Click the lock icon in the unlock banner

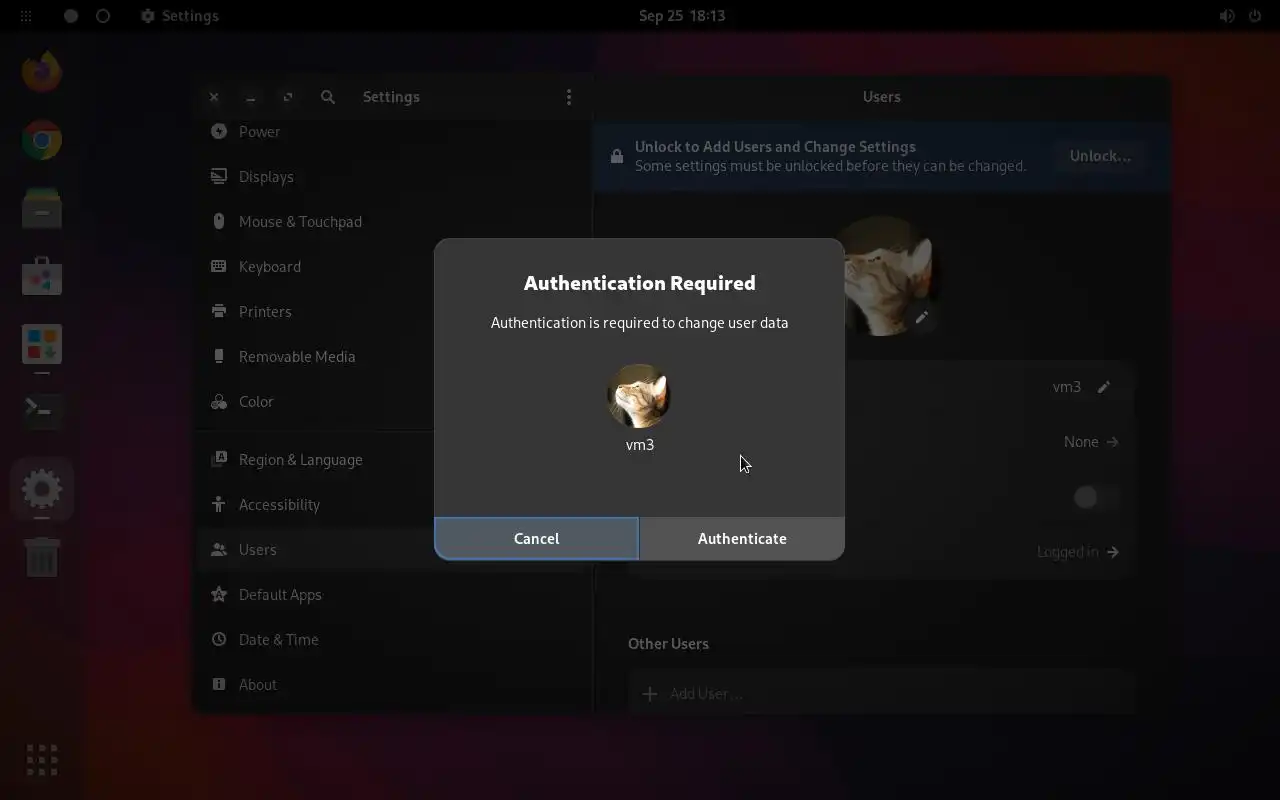pos(616,156)
